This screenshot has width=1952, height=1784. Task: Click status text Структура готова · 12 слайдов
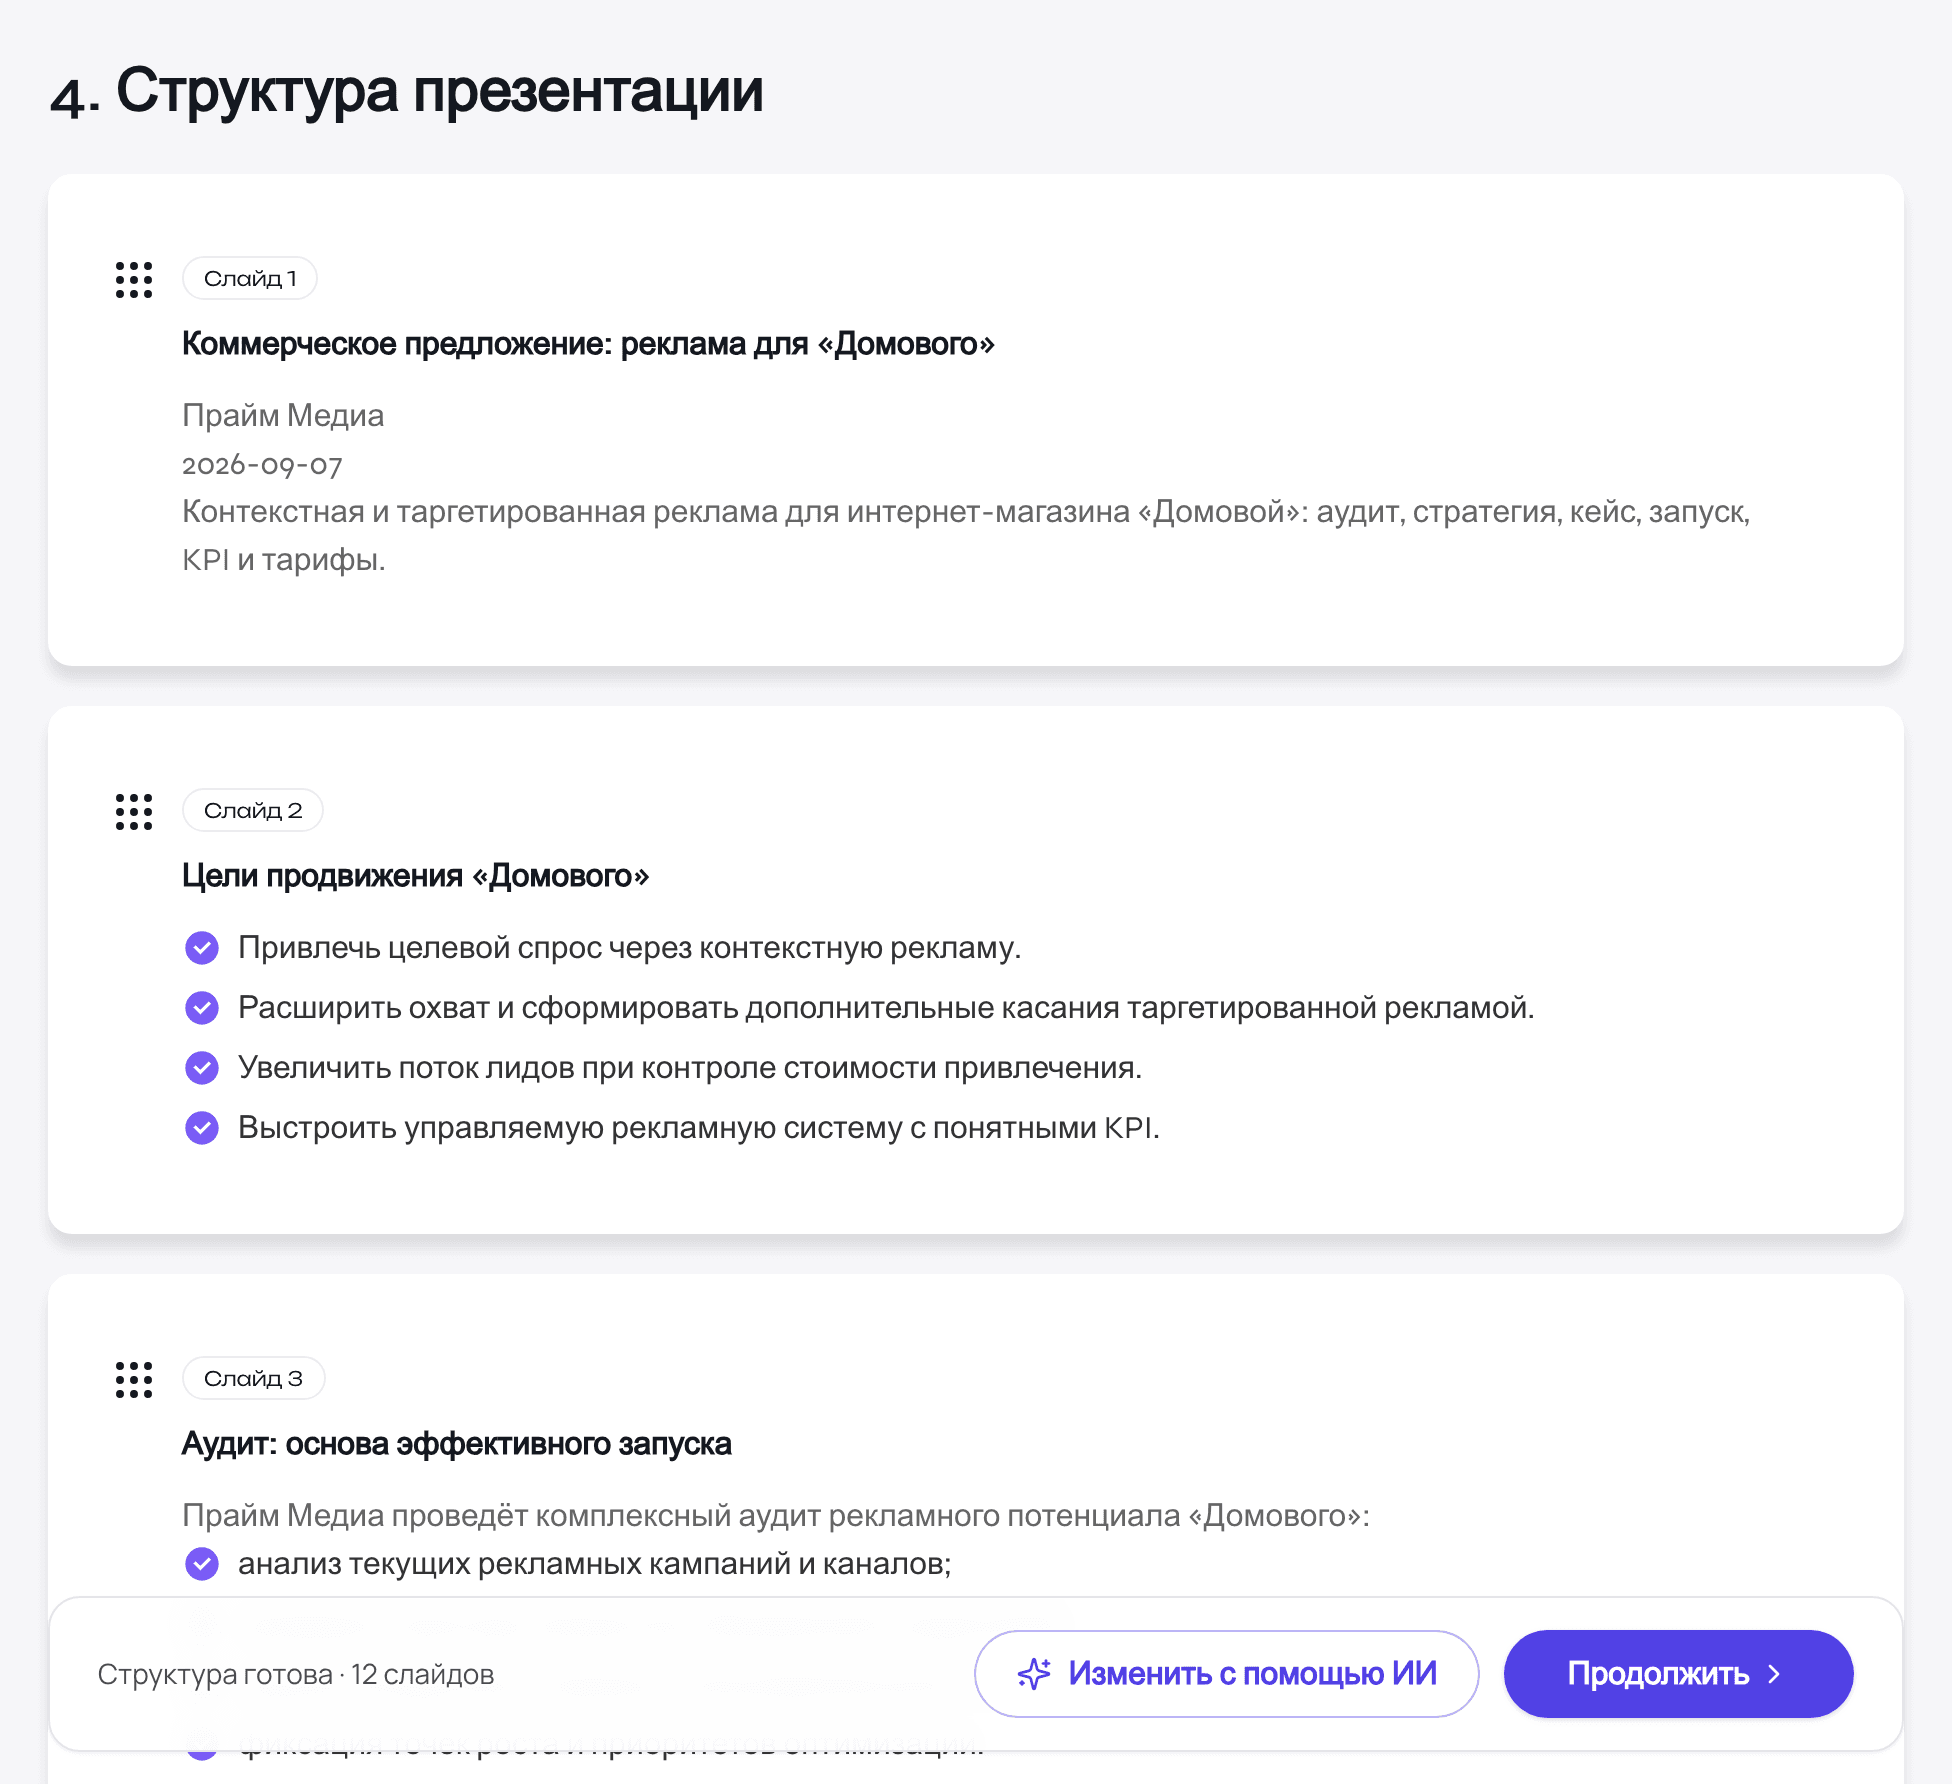296,1674
